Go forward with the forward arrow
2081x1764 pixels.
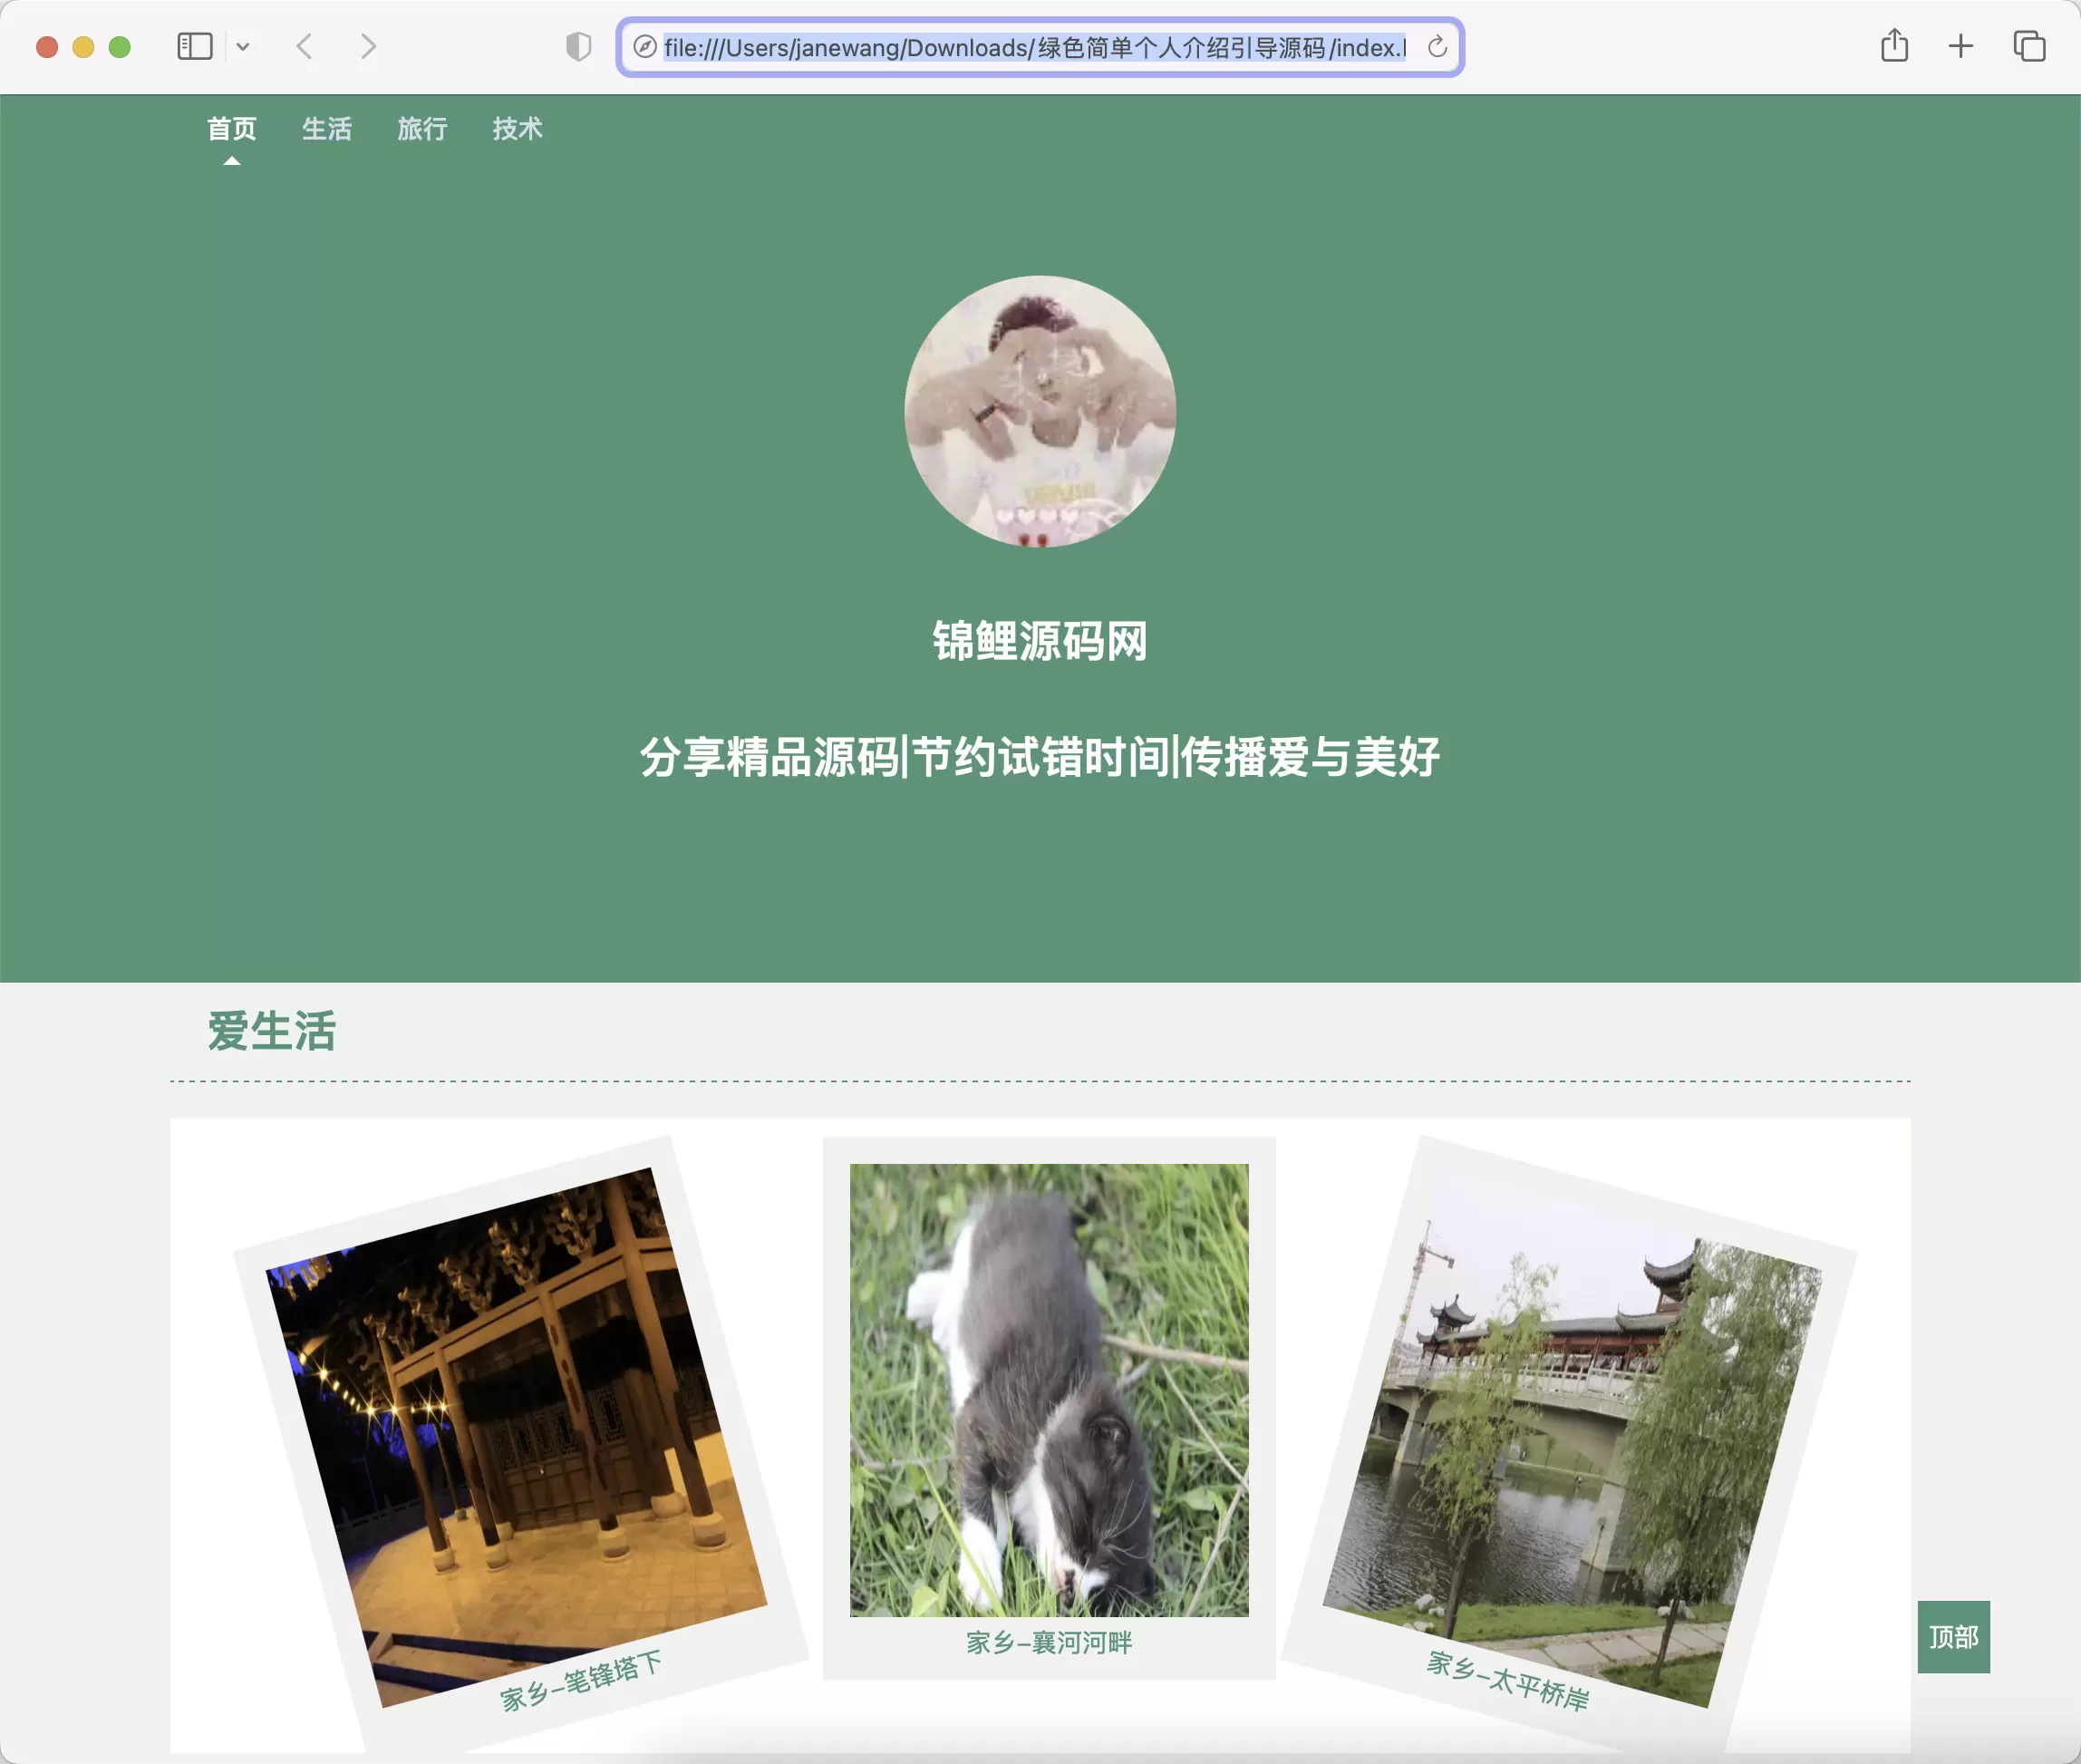[368, 47]
